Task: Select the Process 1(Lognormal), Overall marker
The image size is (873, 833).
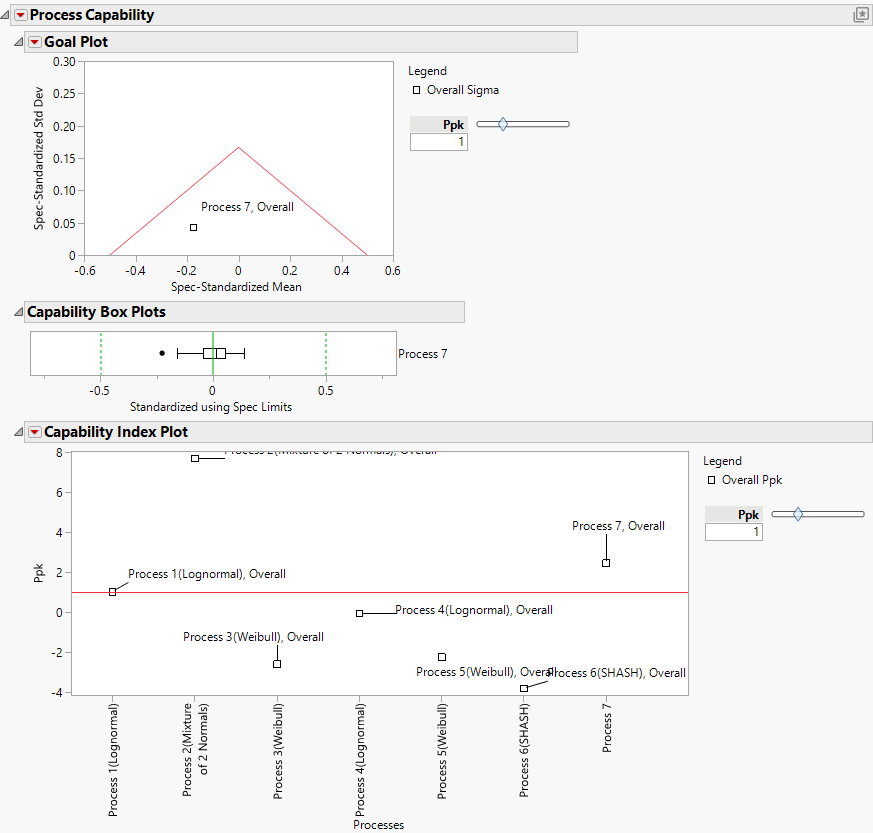Action: click(x=112, y=592)
